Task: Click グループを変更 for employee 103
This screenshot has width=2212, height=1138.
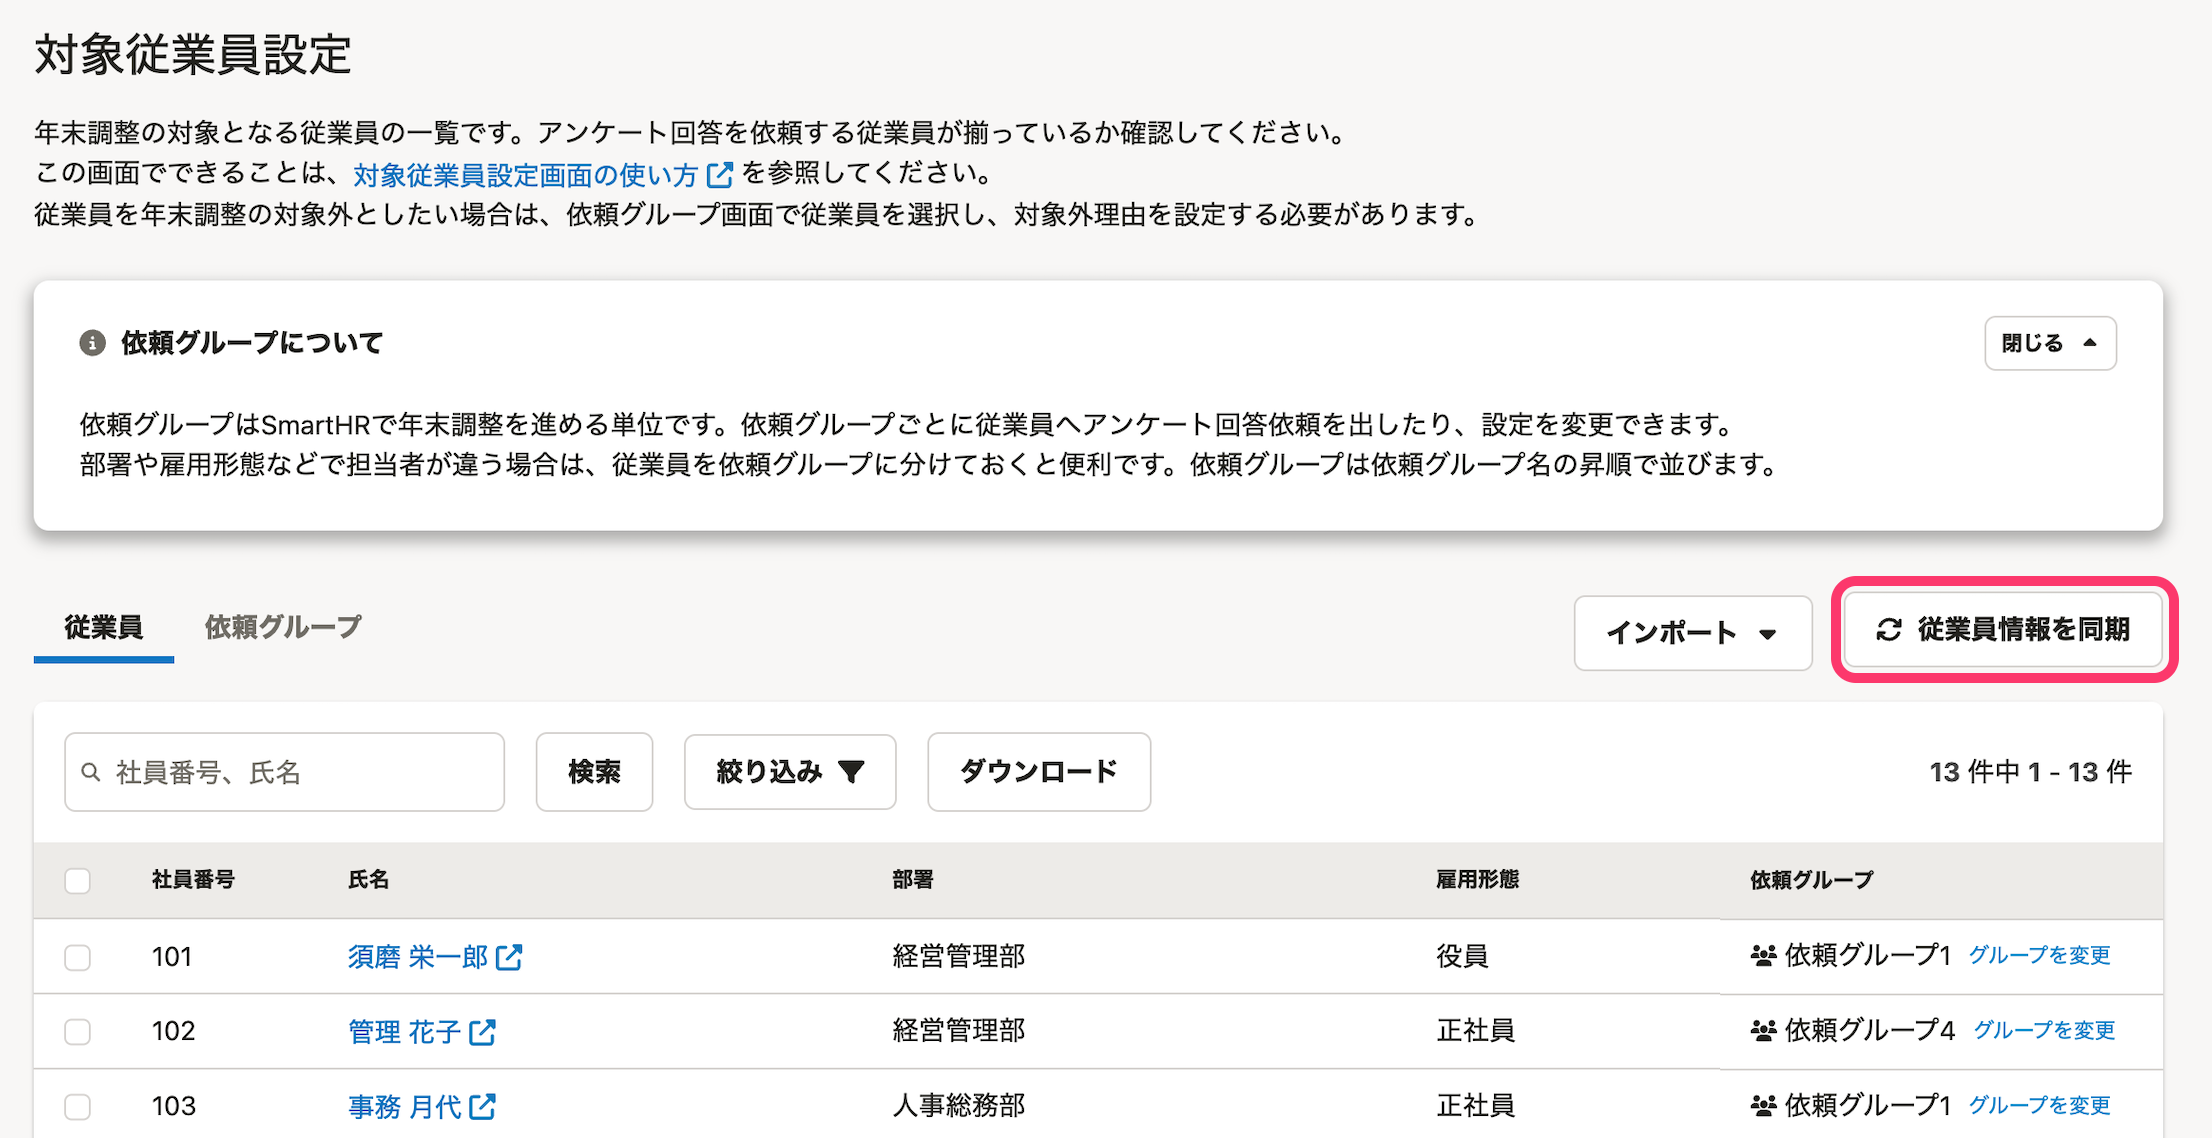Action: point(2039,1105)
